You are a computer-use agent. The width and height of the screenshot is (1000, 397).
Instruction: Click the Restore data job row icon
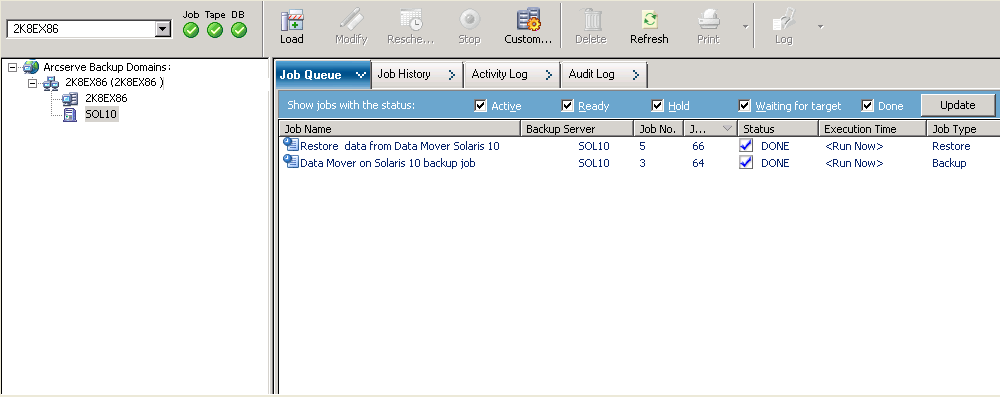(291, 146)
